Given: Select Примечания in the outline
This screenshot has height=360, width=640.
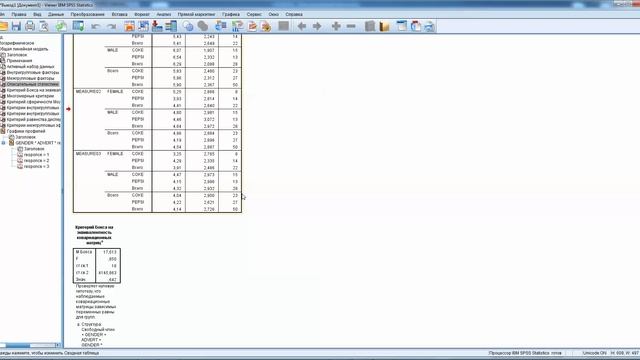Looking at the screenshot, I should (19, 61).
